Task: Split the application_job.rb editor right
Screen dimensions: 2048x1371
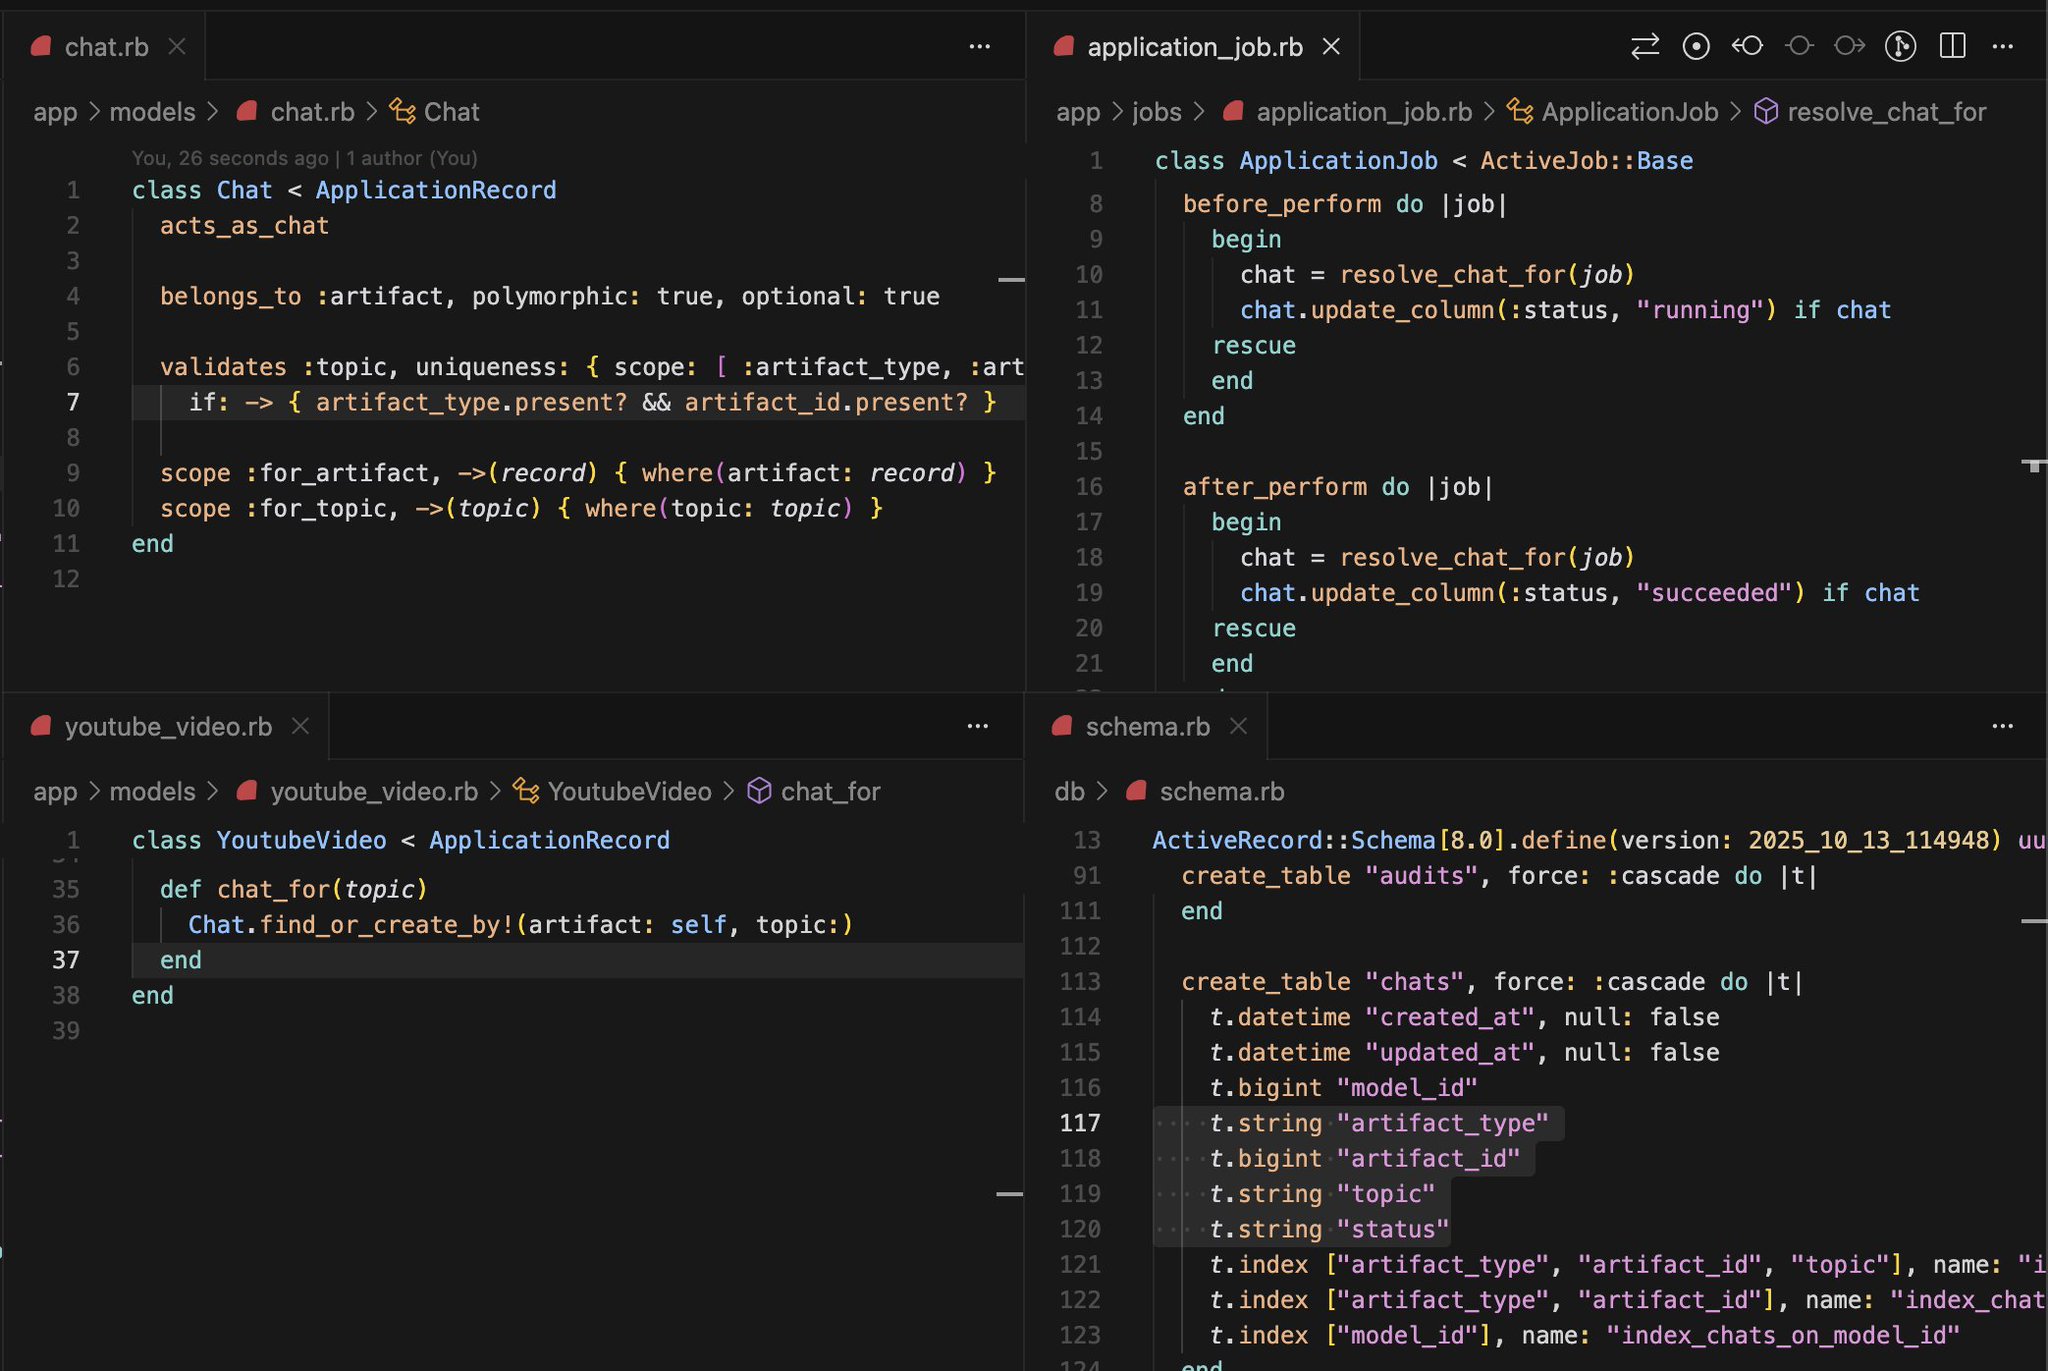Action: pyautogui.click(x=1952, y=47)
